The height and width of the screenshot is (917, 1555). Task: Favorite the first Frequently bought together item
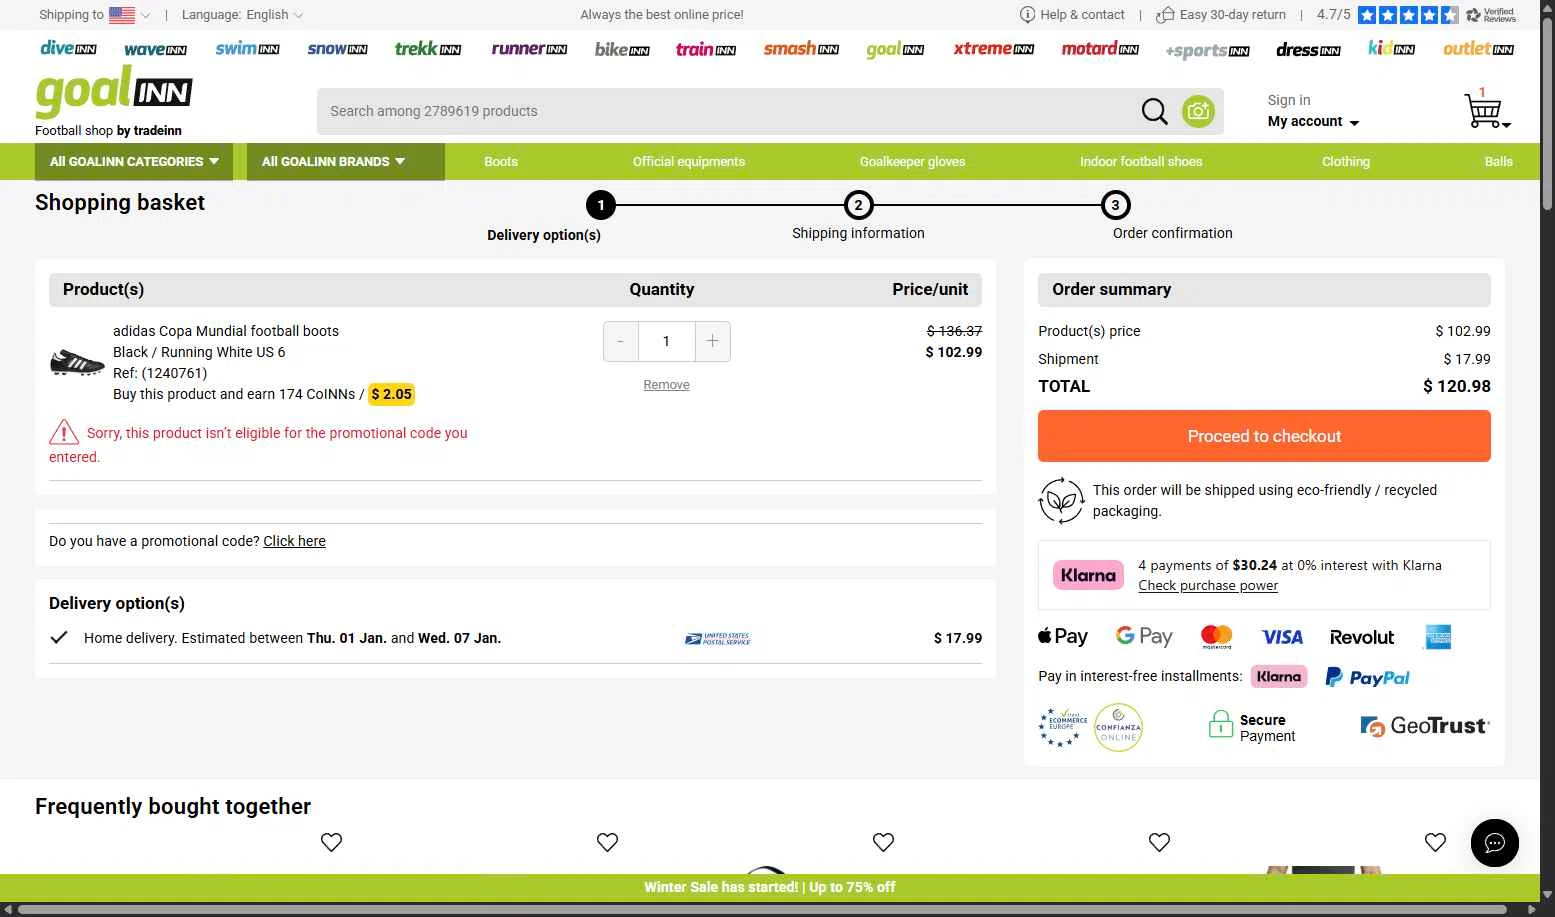pyautogui.click(x=331, y=842)
